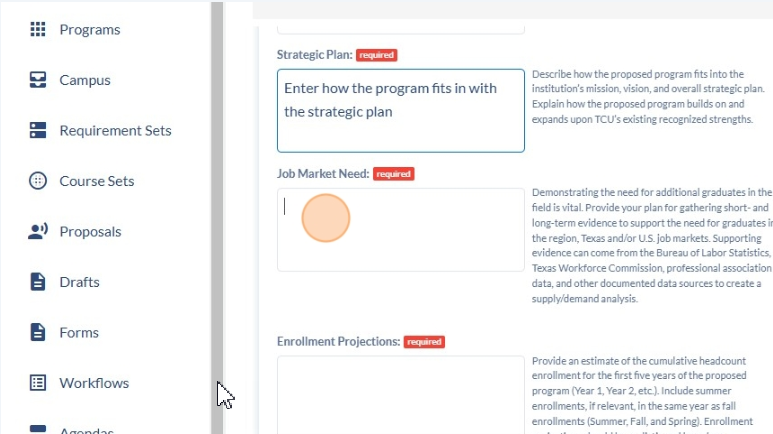Navigate to Proposals menu item
This screenshot has height=434, width=773.
coord(90,232)
